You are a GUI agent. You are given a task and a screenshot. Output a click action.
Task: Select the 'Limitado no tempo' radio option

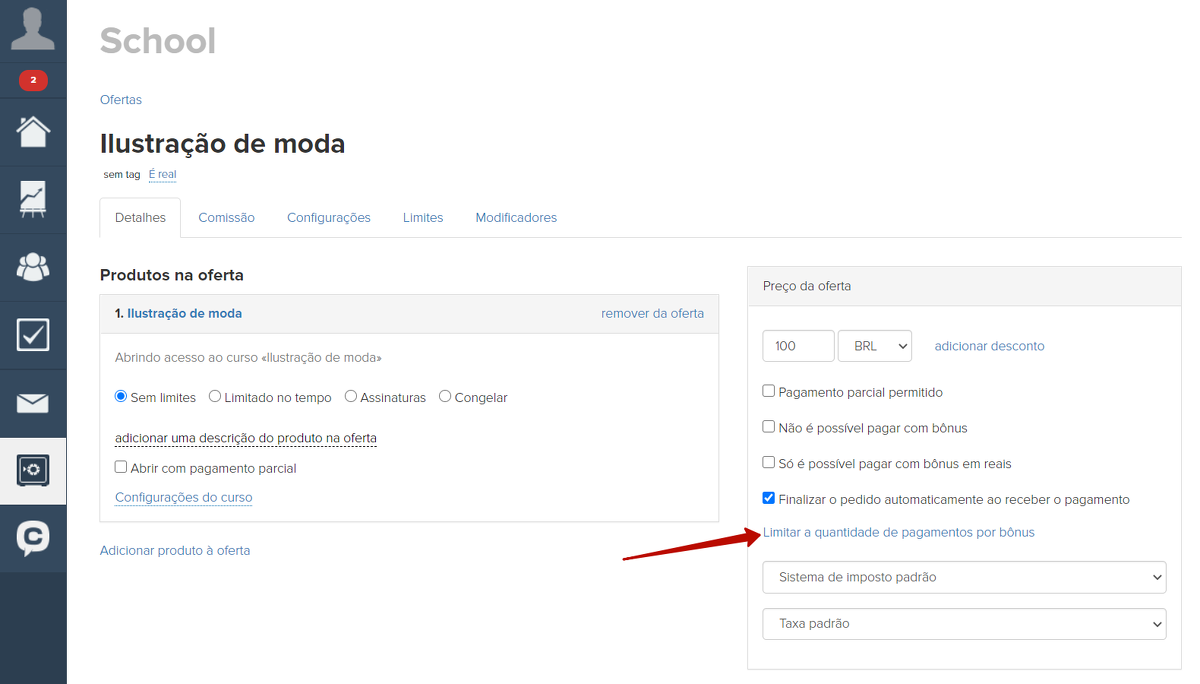[x=215, y=397]
